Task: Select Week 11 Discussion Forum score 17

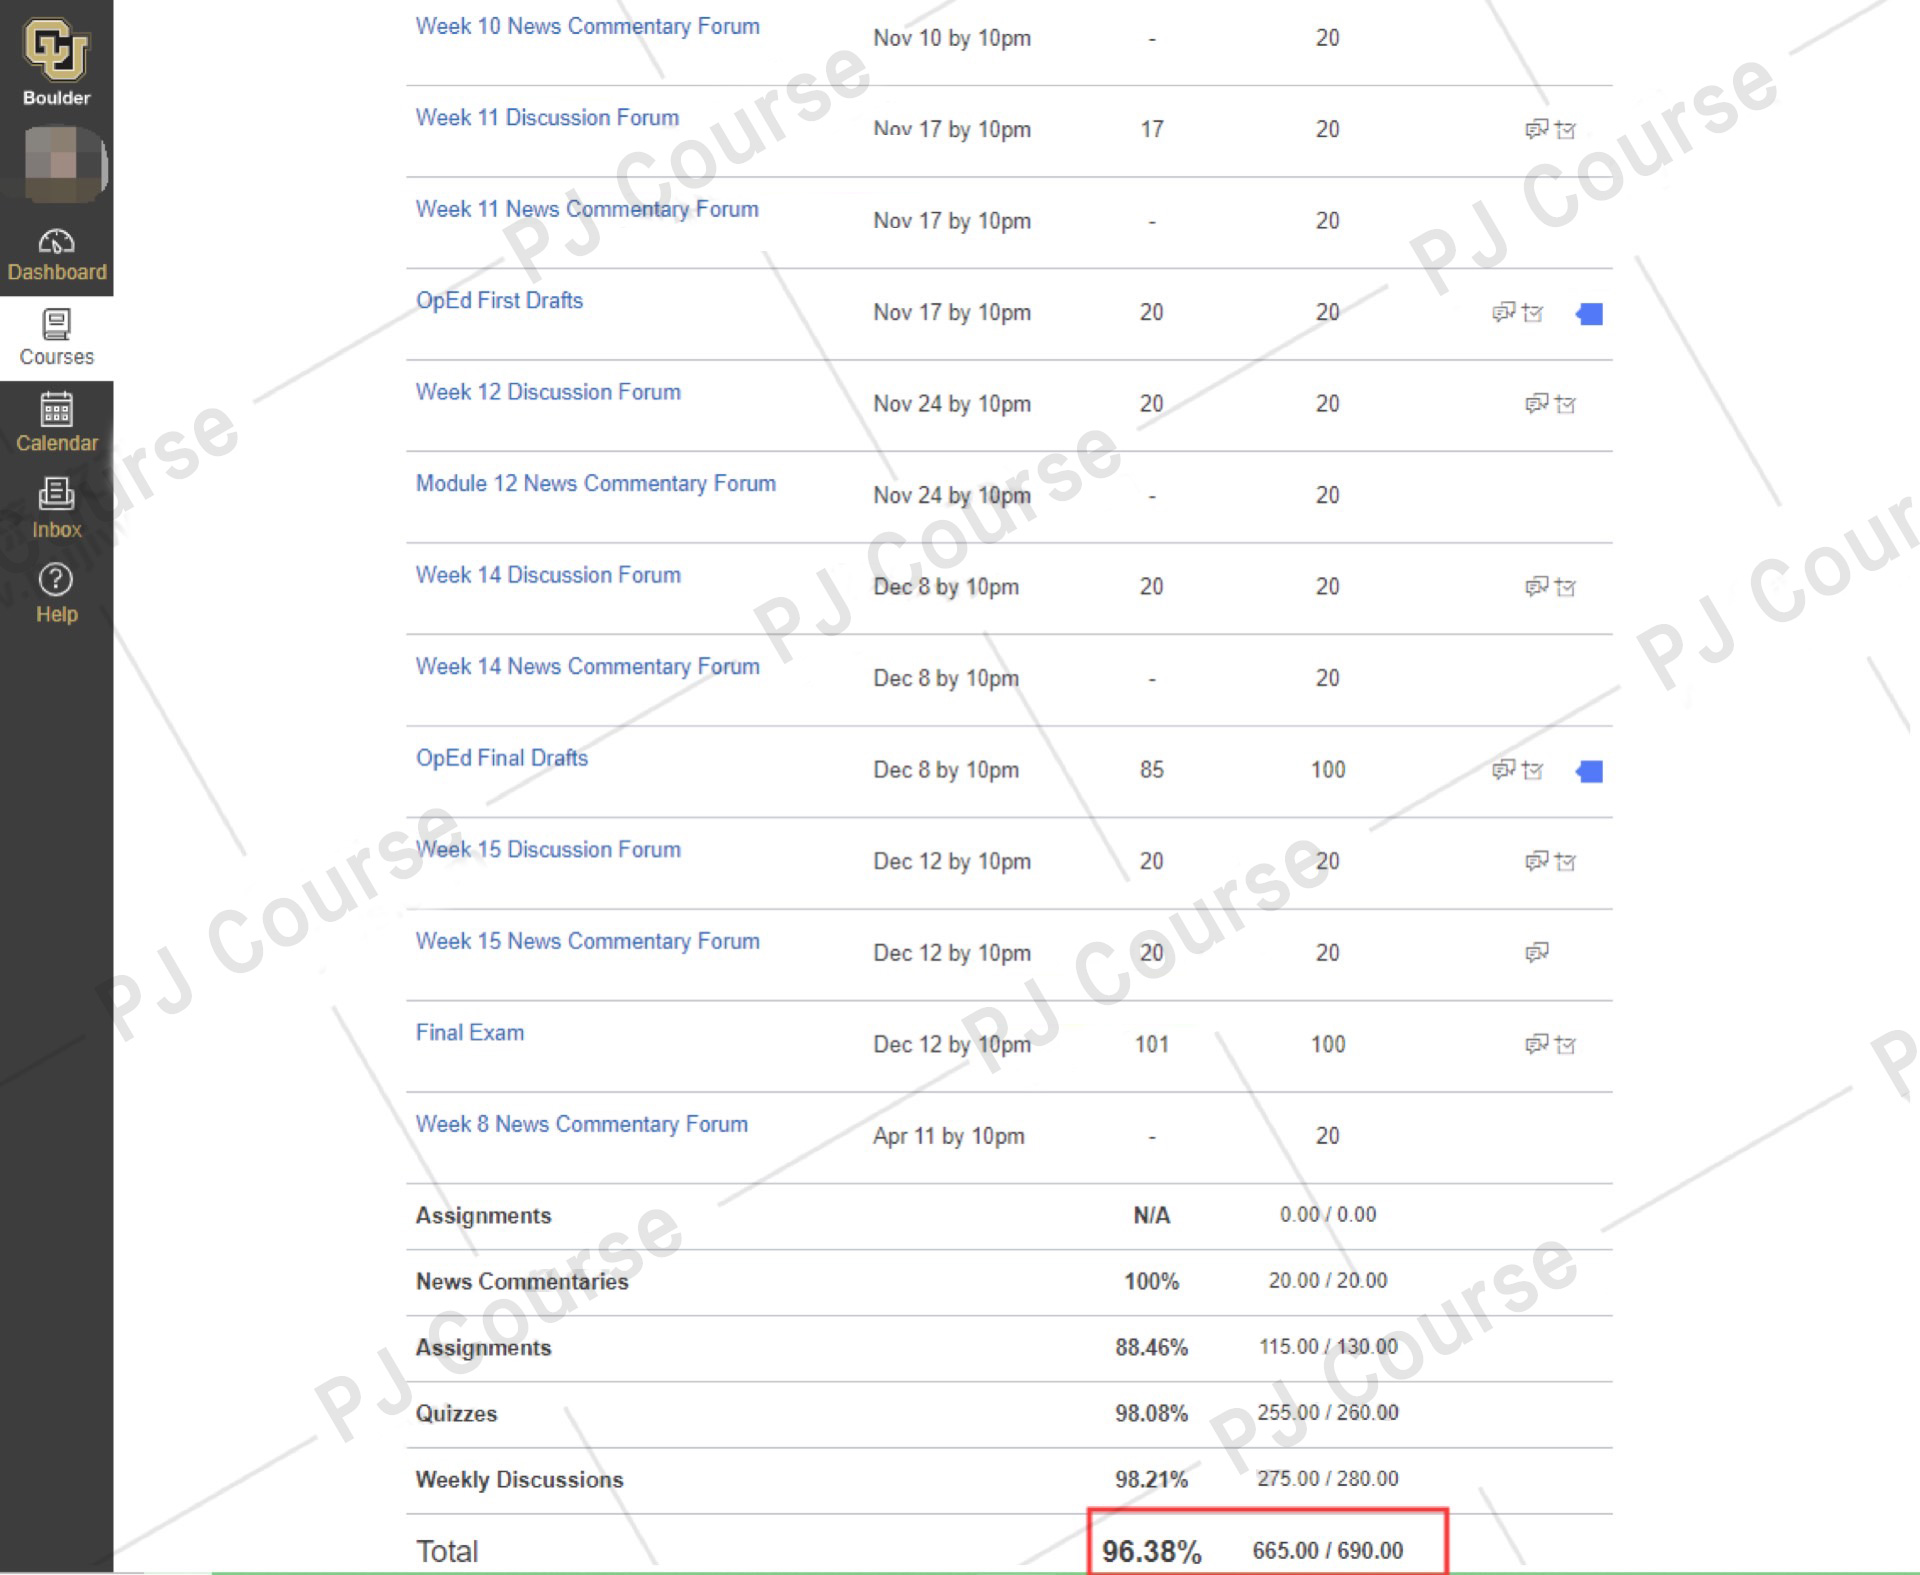Action: click(x=1151, y=129)
